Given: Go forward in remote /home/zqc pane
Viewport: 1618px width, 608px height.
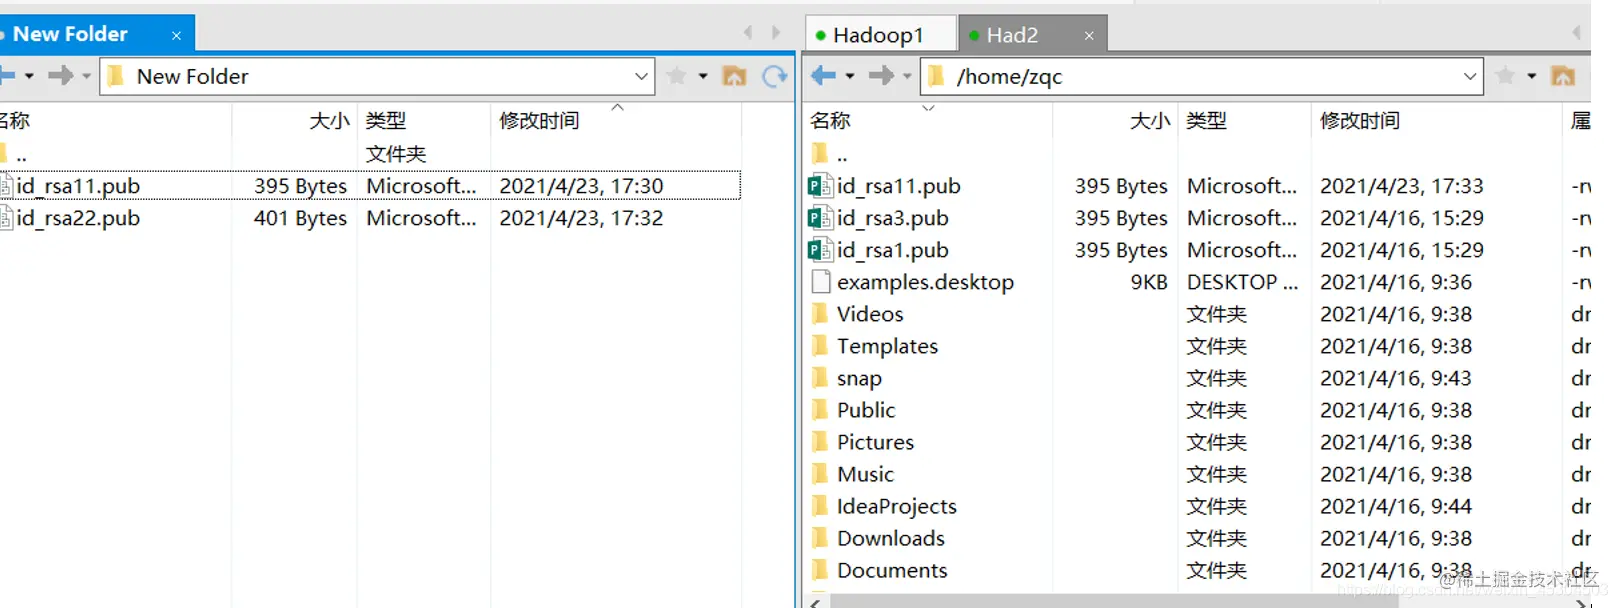Looking at the screenshot, I should tap(881, 76).
